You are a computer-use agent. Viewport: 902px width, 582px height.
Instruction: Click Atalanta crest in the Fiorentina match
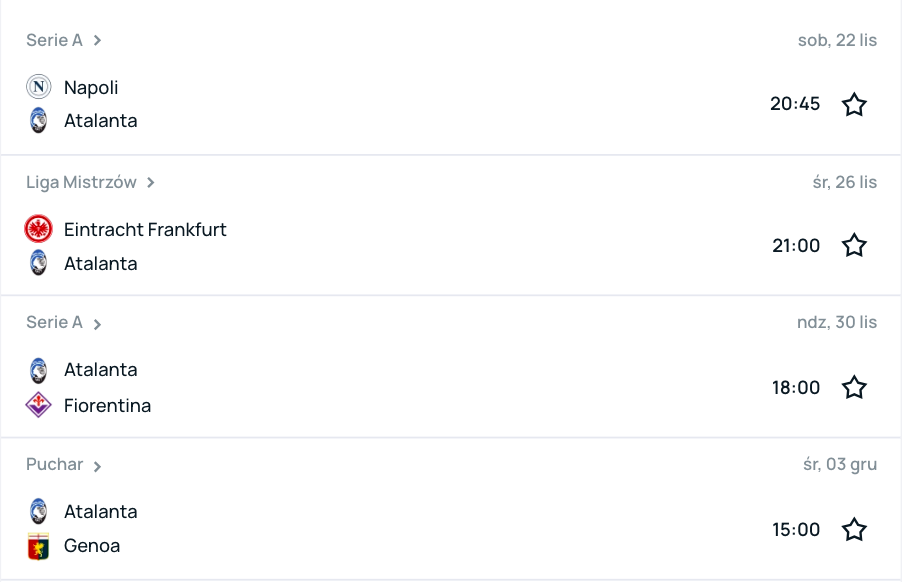tap(38, 370)
